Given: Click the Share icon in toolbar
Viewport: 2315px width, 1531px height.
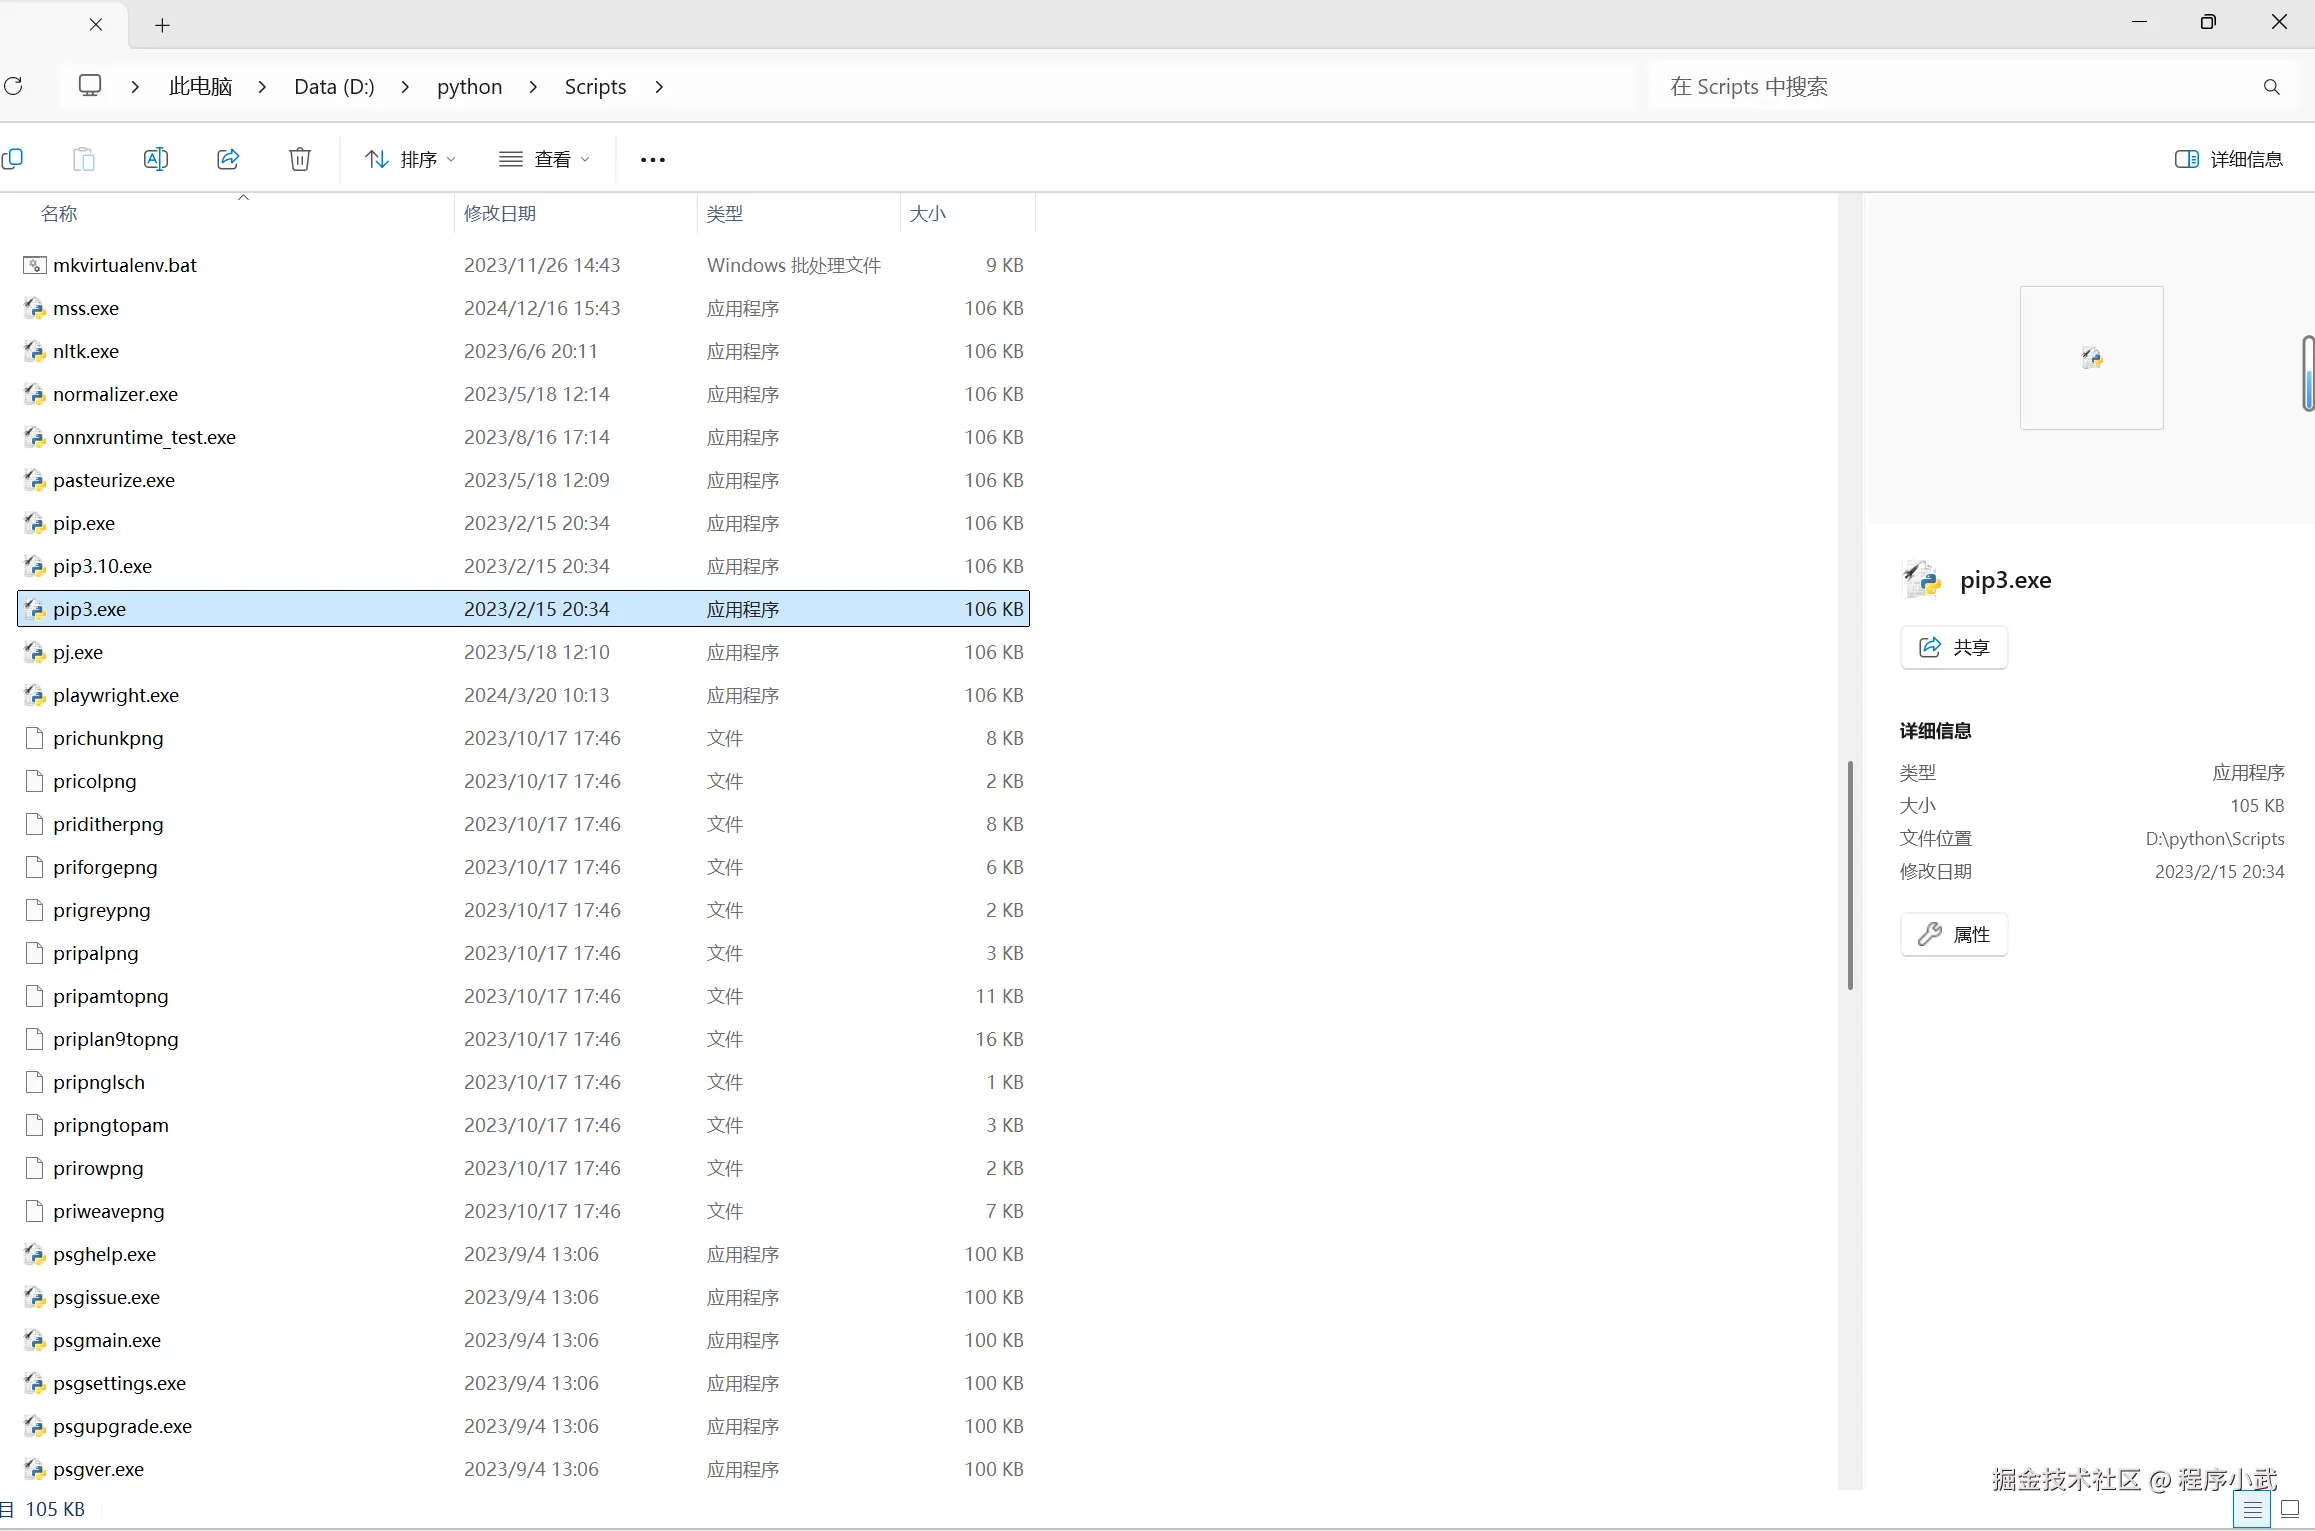Looking at the screenshot, I should (x=228, y=159).
